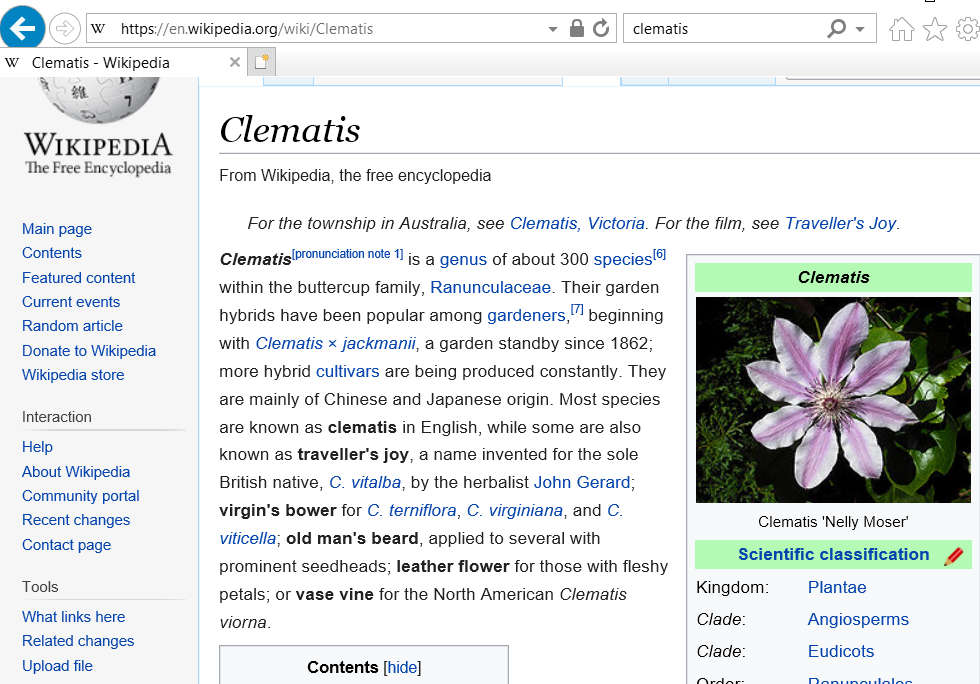980x684 pixels.
Task: Open the Clematis 'Nelly Moser' flower image
Action: tap(833, 400)
